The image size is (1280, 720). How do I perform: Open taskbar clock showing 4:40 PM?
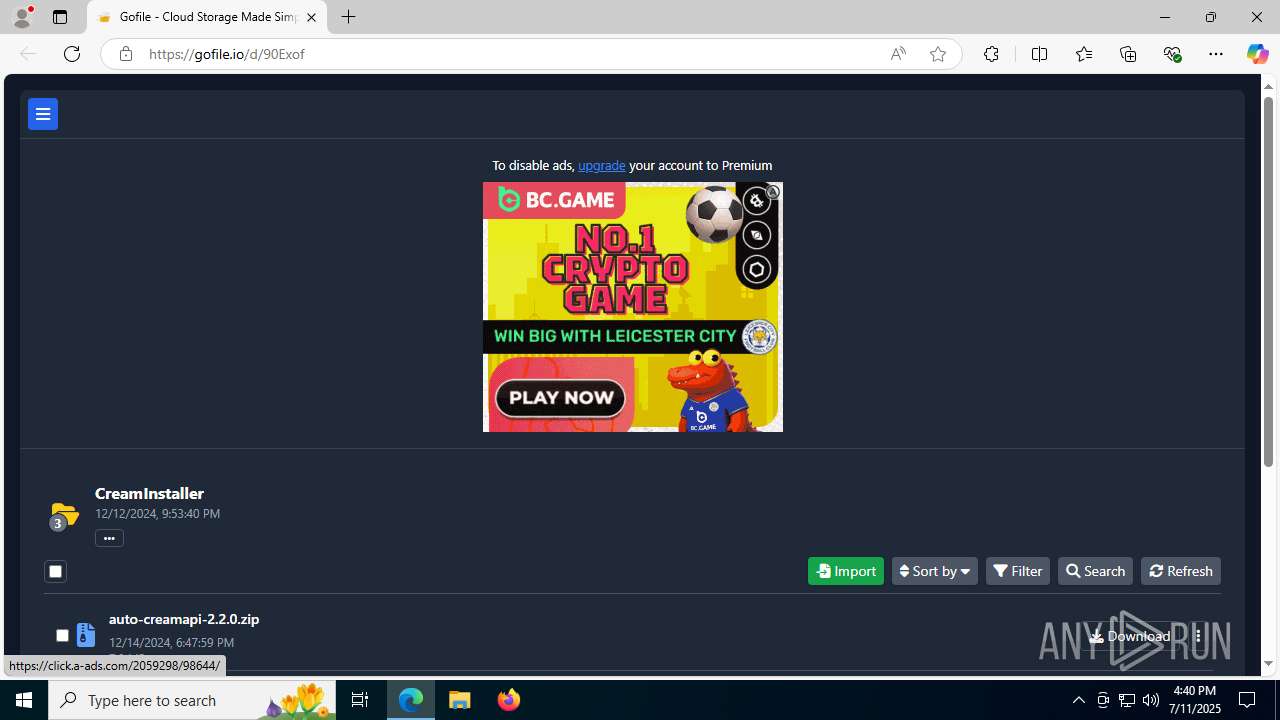[x=1195, y=700]
